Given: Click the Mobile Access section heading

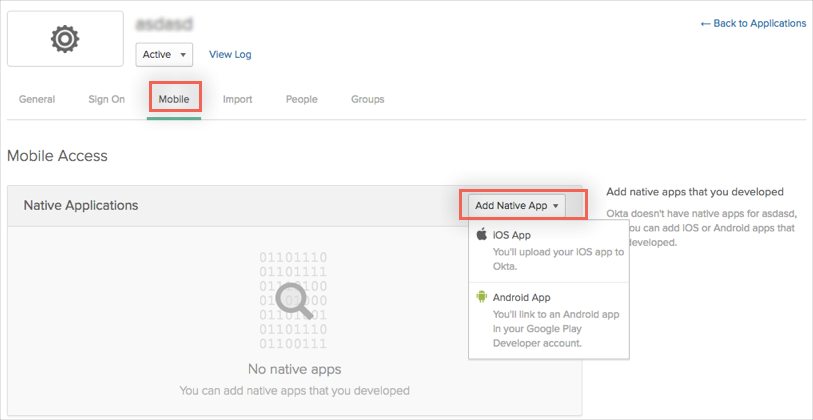Looking at the screenshot, I should pyautogui.click(x=57, y=156).
